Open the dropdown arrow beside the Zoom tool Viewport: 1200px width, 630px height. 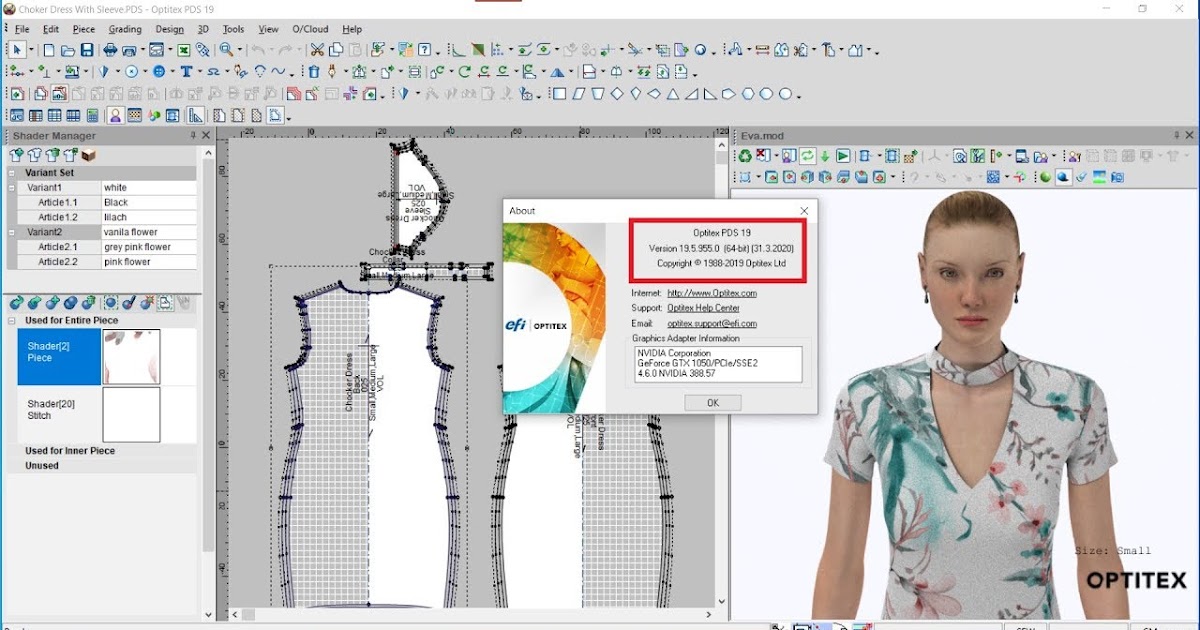tap(241, 50)
